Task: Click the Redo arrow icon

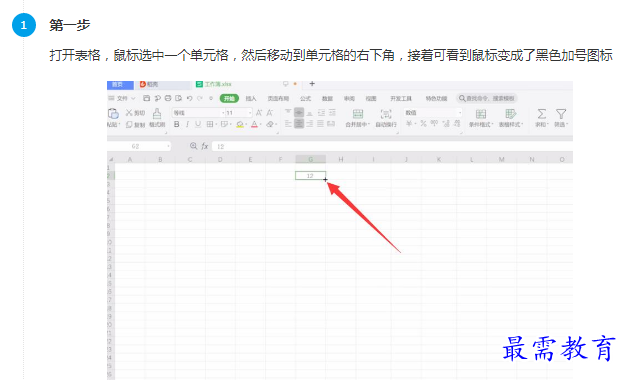Action: coord(200,98)
